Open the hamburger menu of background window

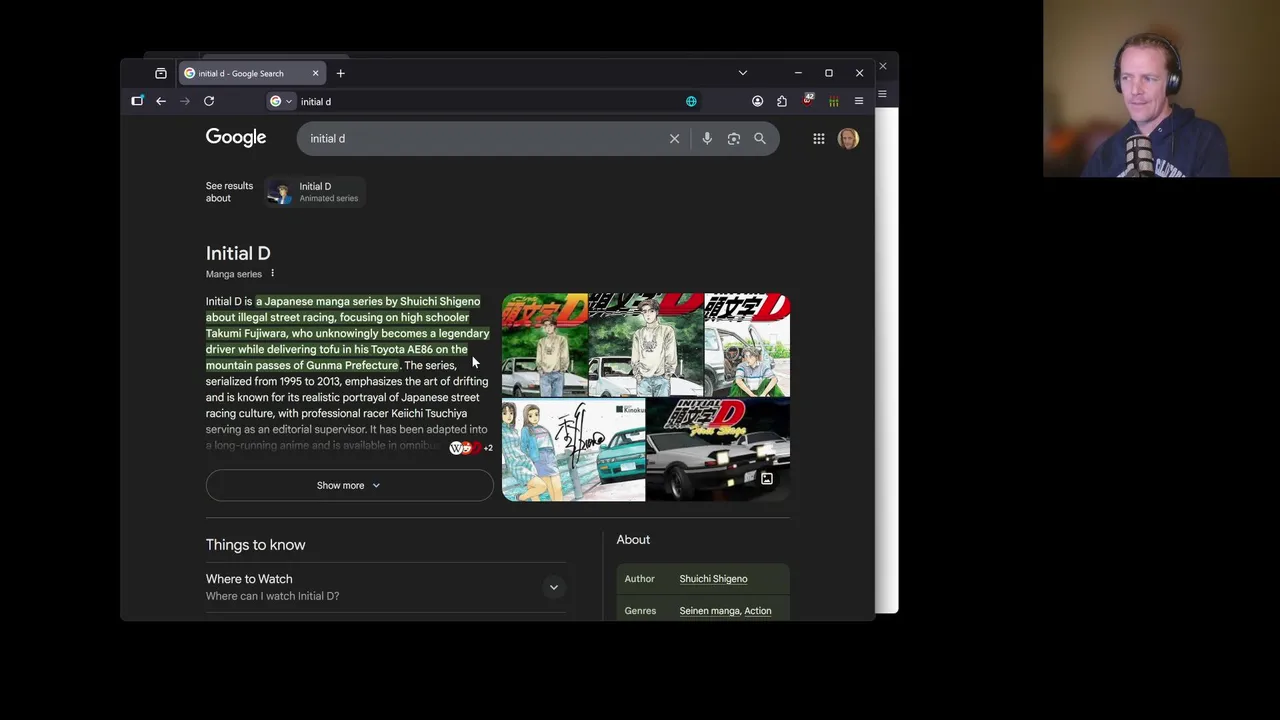882,94
